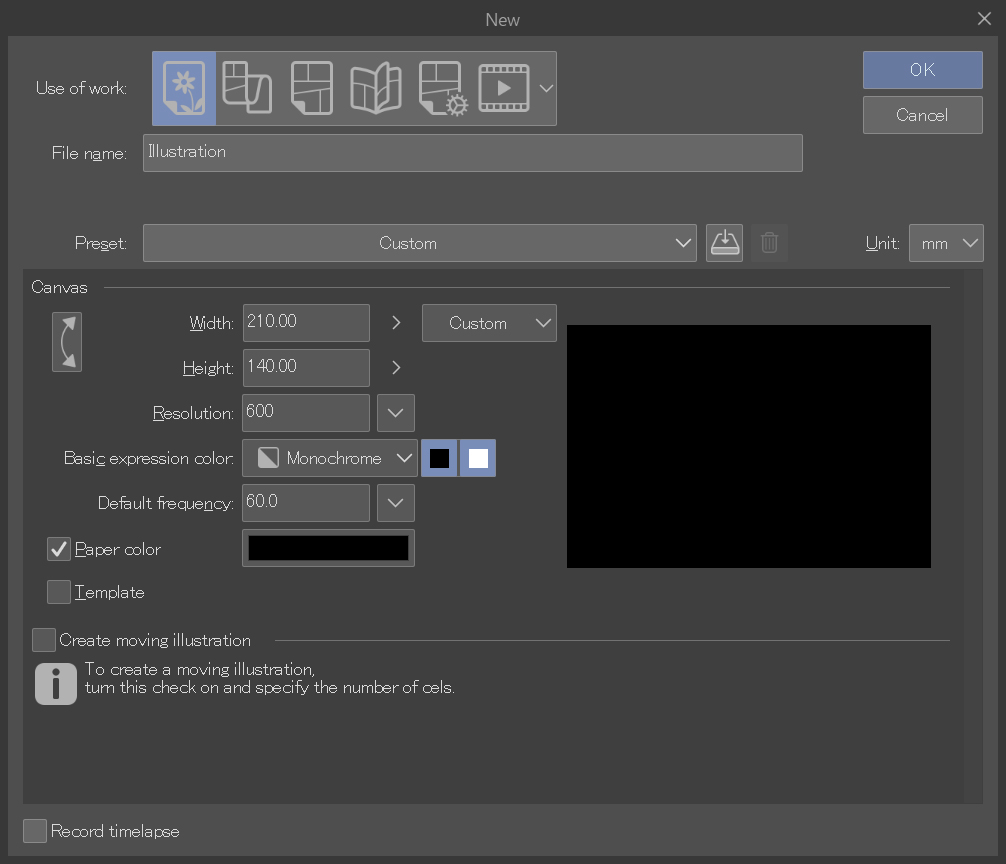Select the custom comic settings gear icon

pos(442,88)
